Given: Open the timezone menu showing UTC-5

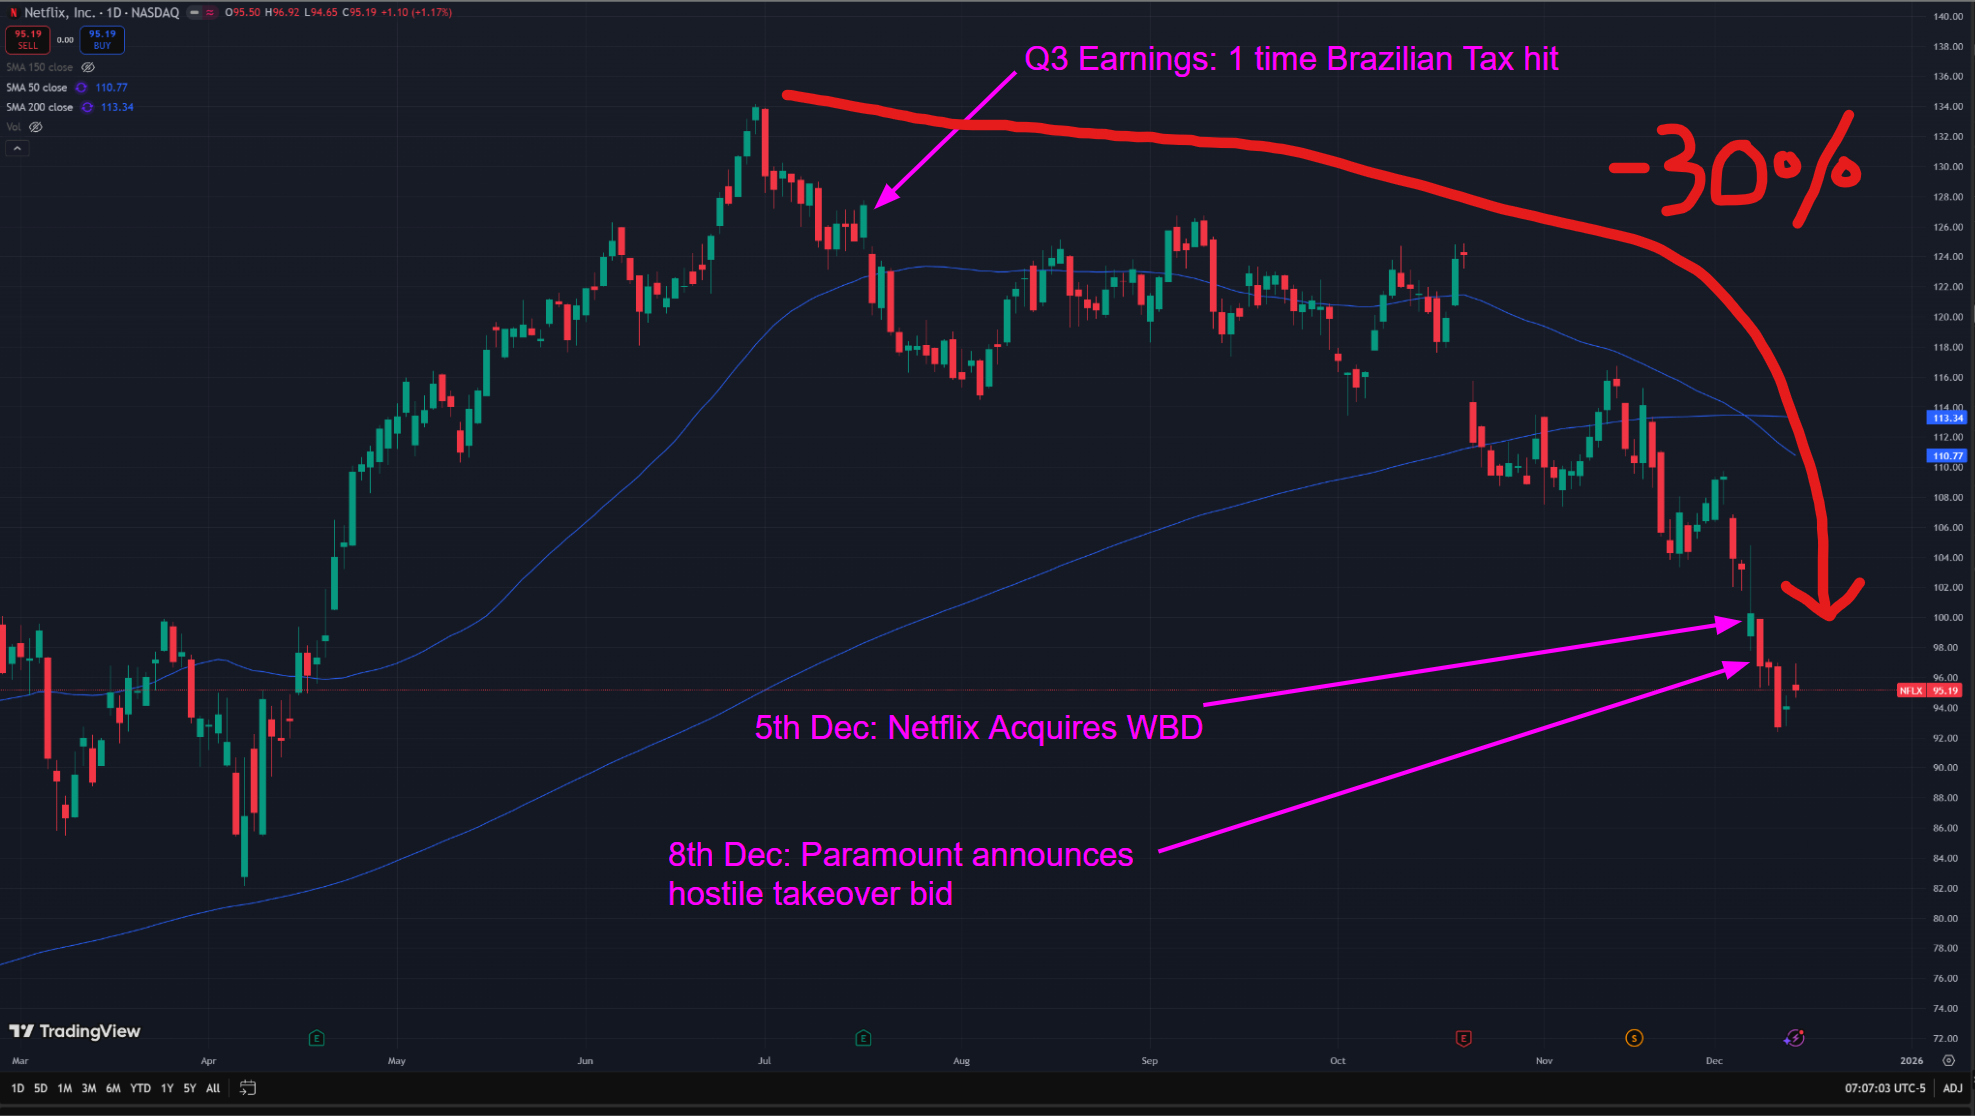Looking at the screenshot, I should point(1884,1088).
